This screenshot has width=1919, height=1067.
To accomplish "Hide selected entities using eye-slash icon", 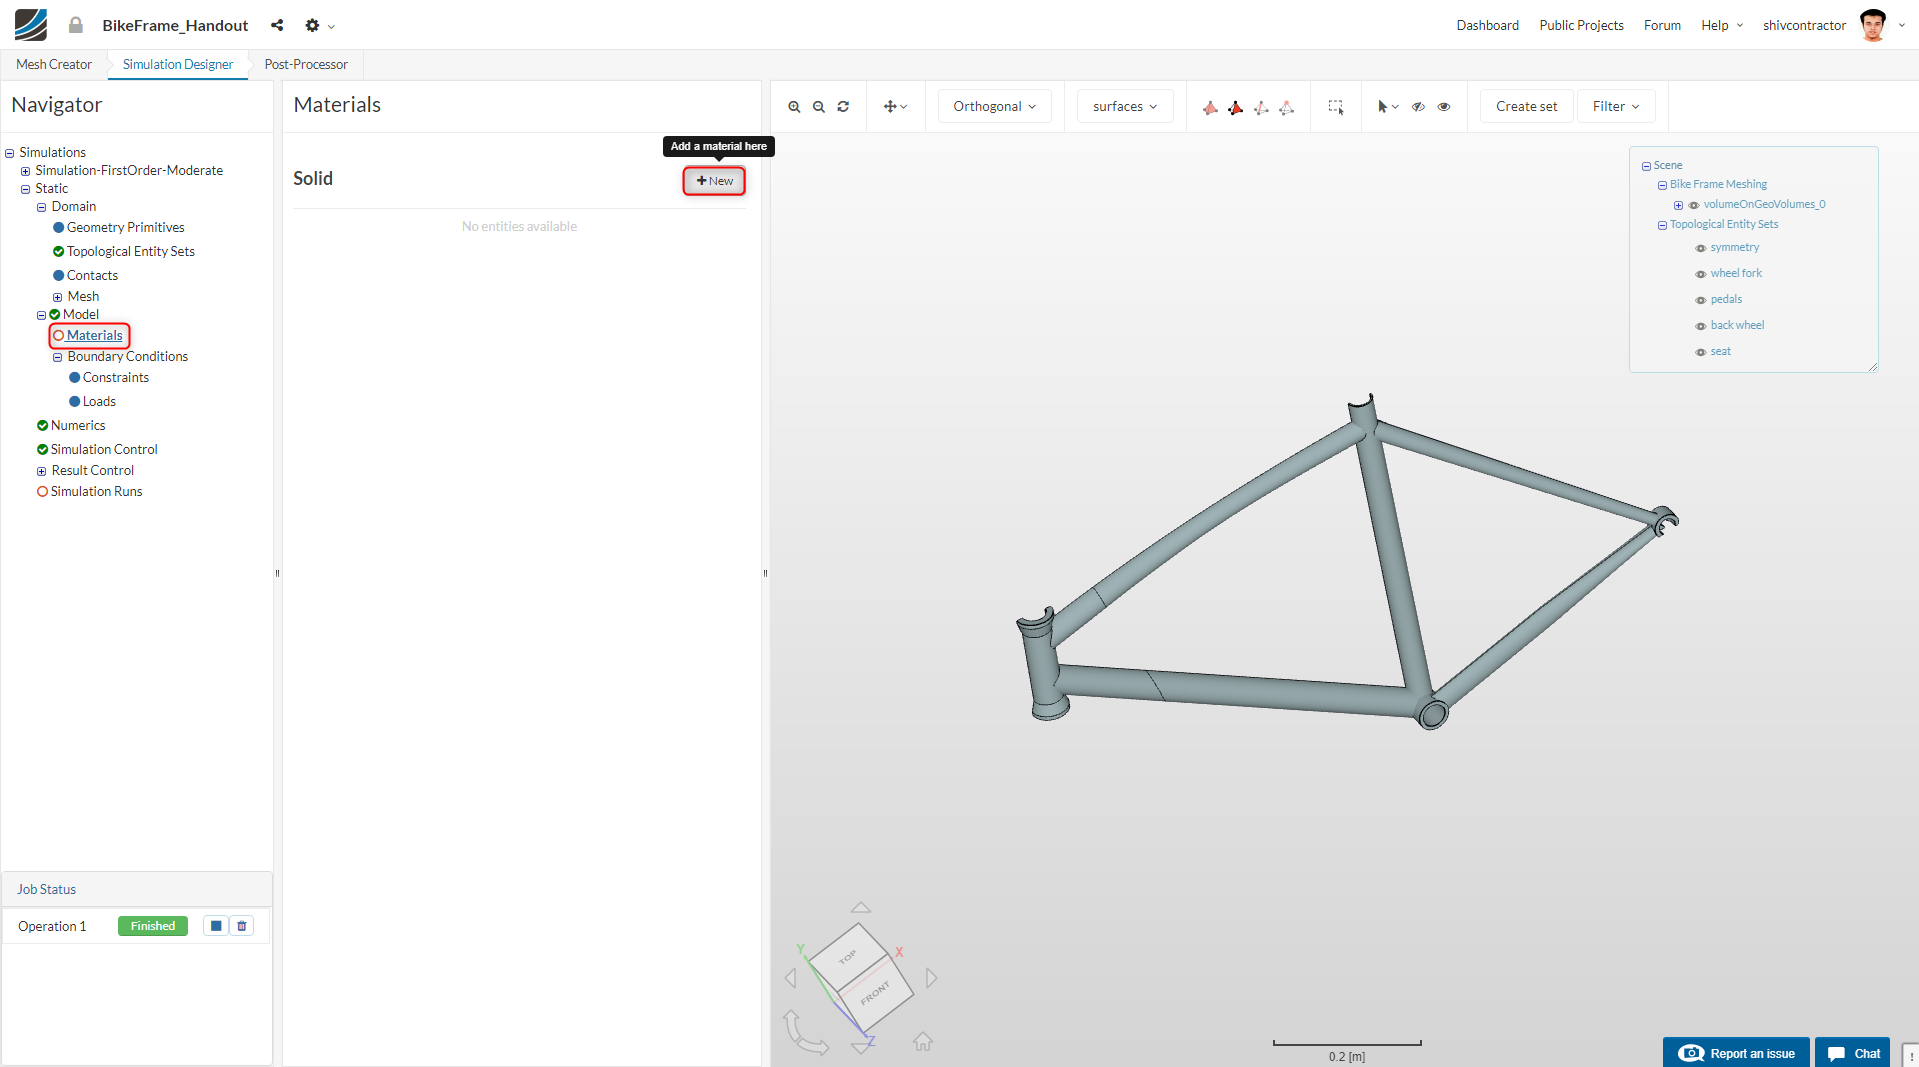I will pos(1418,106).
